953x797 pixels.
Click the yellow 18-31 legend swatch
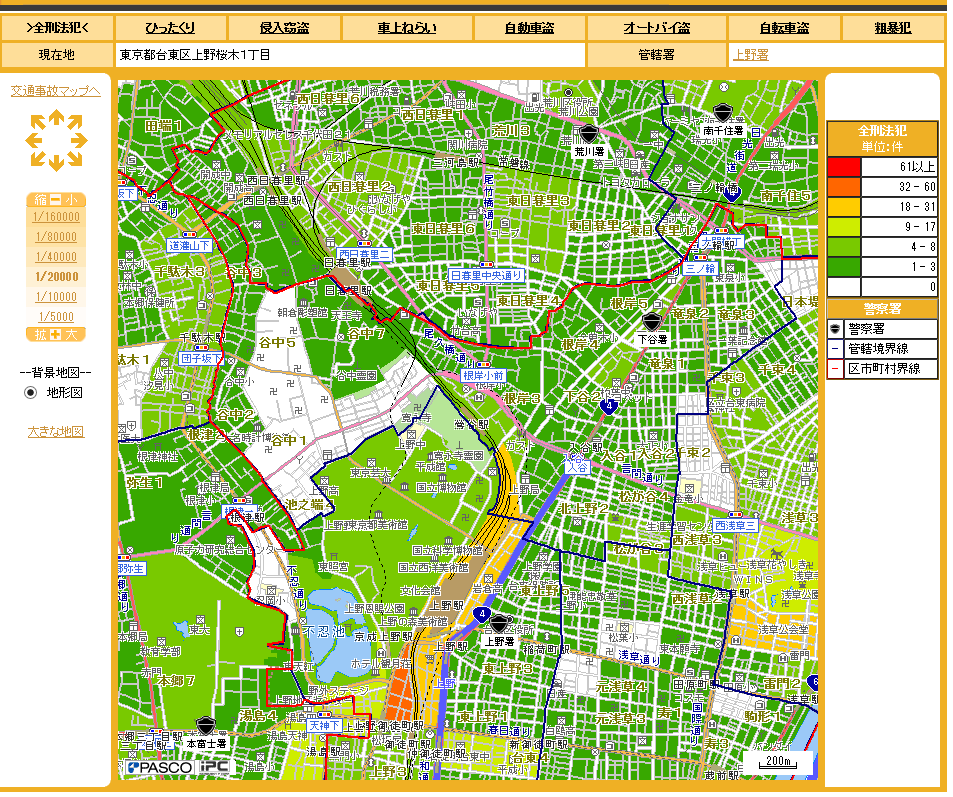tap(844, 207)
